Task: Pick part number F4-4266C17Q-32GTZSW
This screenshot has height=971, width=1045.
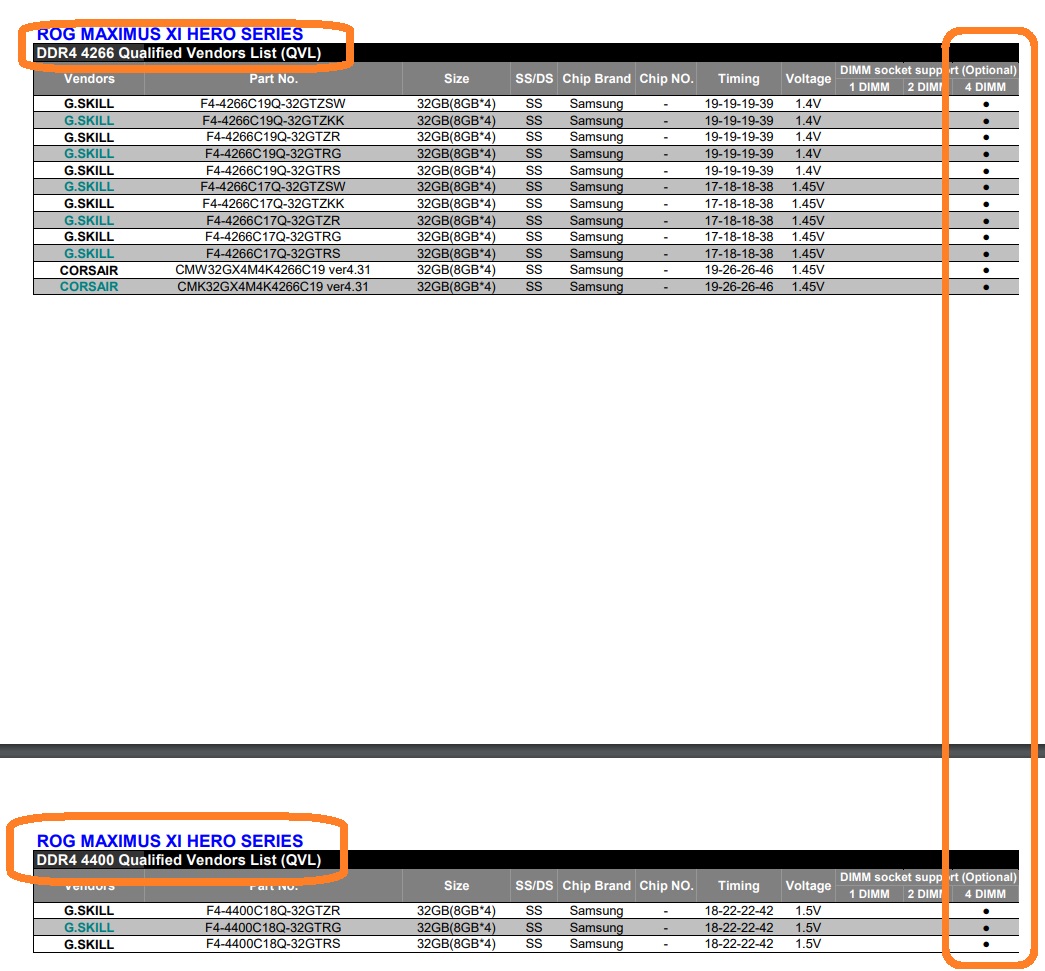Action: tap(273, 187)
